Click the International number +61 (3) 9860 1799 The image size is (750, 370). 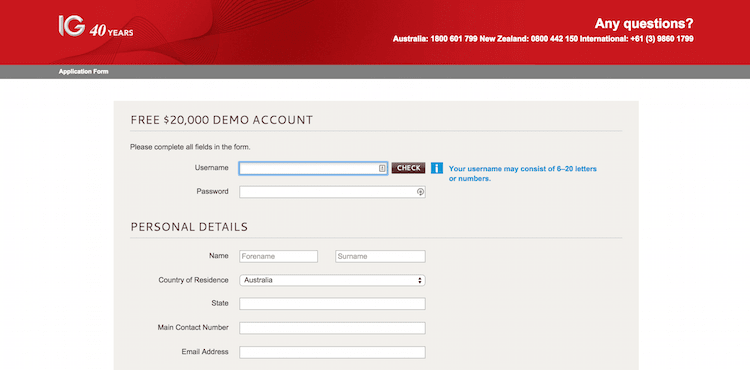pyautogui.click(x=661, y=39)
